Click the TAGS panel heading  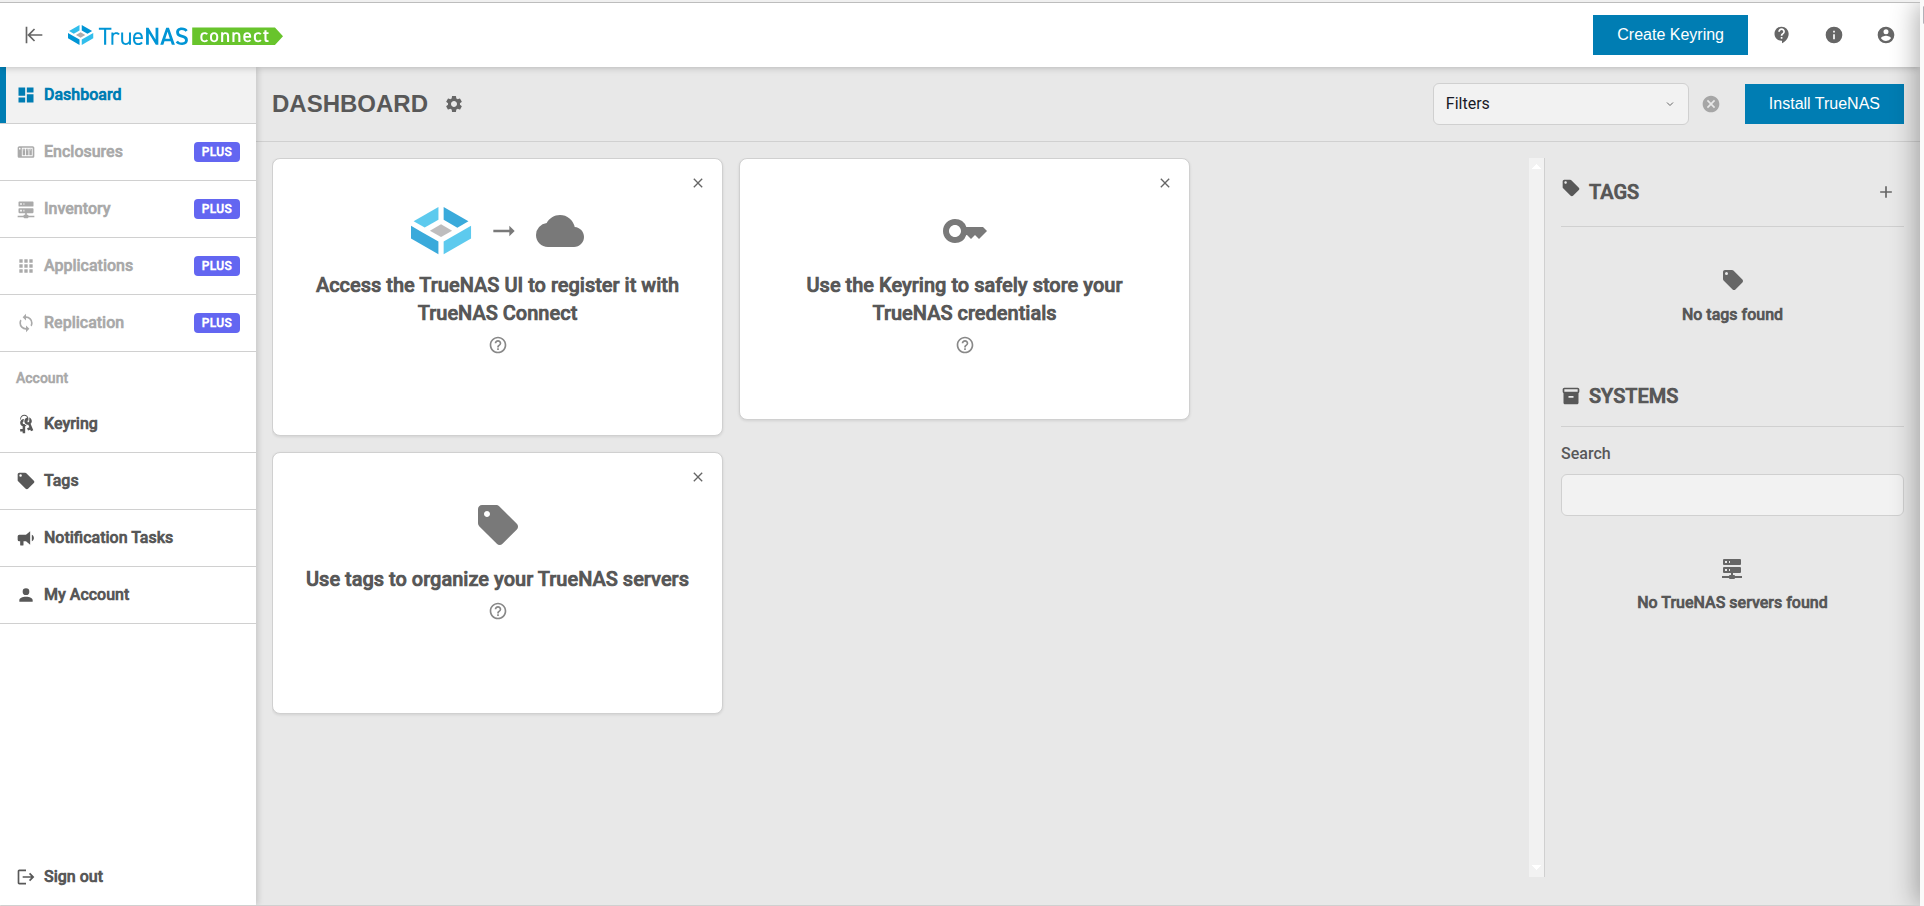pyautogui.click(x=1614, y=192)
